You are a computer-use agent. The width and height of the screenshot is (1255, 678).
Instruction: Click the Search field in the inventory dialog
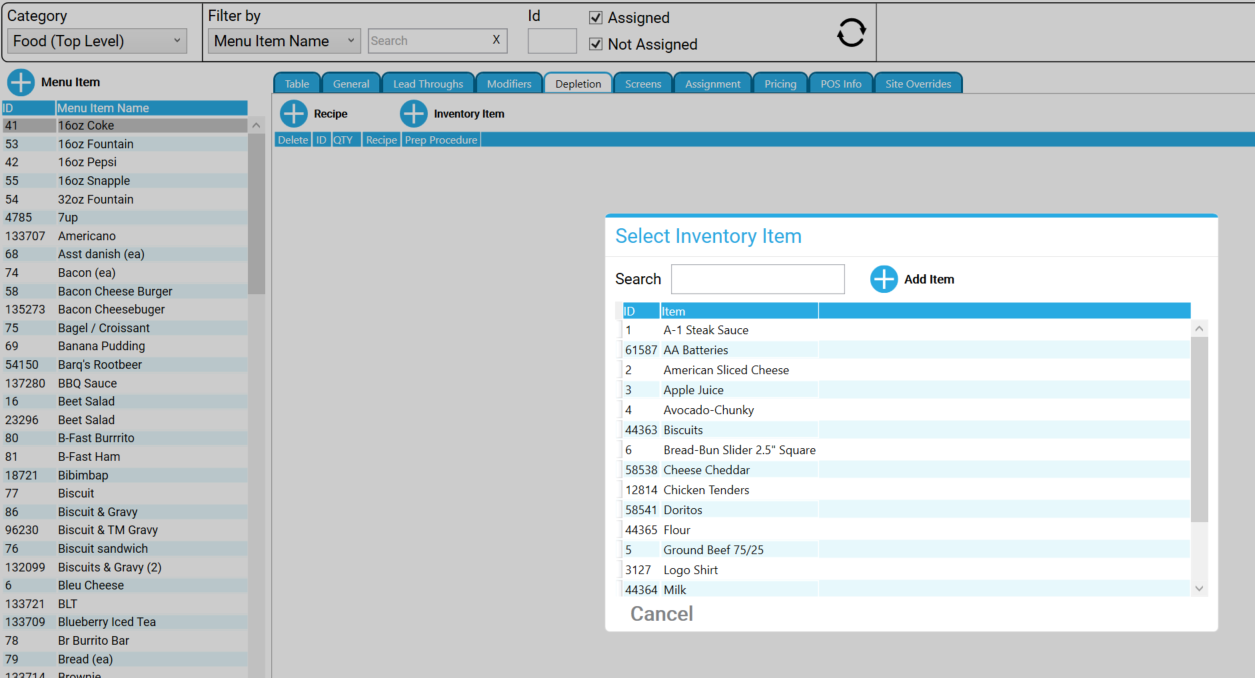tap(757, 279)
